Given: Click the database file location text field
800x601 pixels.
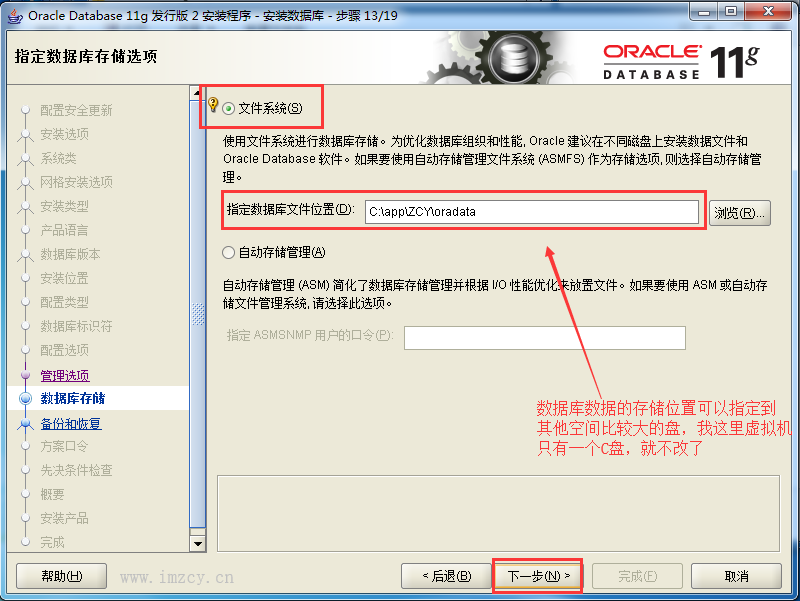Looking at the screenshot, I should pyautogui.click(x=532, y=212).
